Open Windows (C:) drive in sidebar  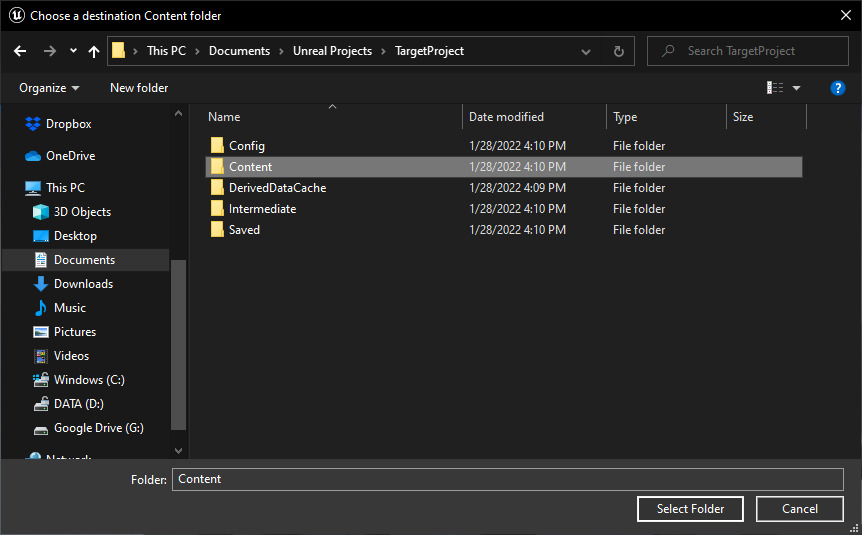89,380
